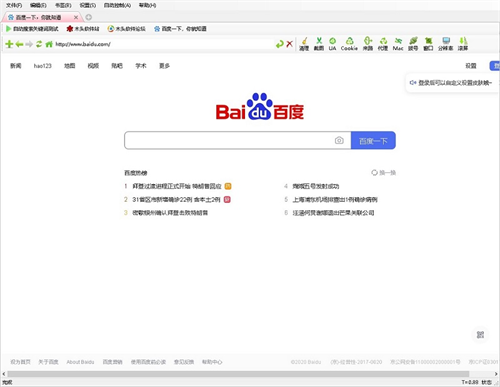Open the 设置(S) menu

pos(88,5)
